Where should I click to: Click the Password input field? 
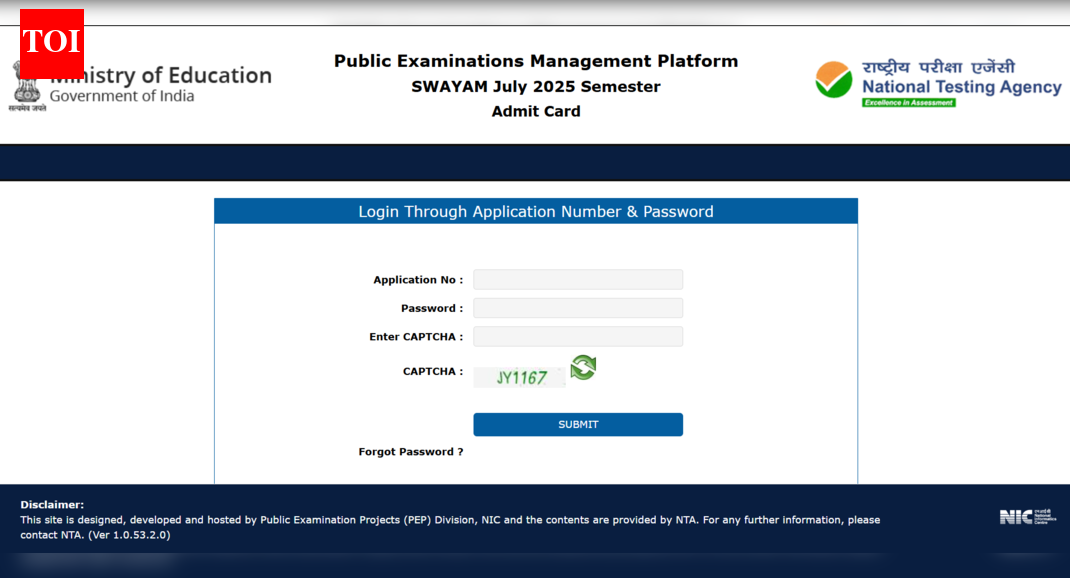(578, 307)
